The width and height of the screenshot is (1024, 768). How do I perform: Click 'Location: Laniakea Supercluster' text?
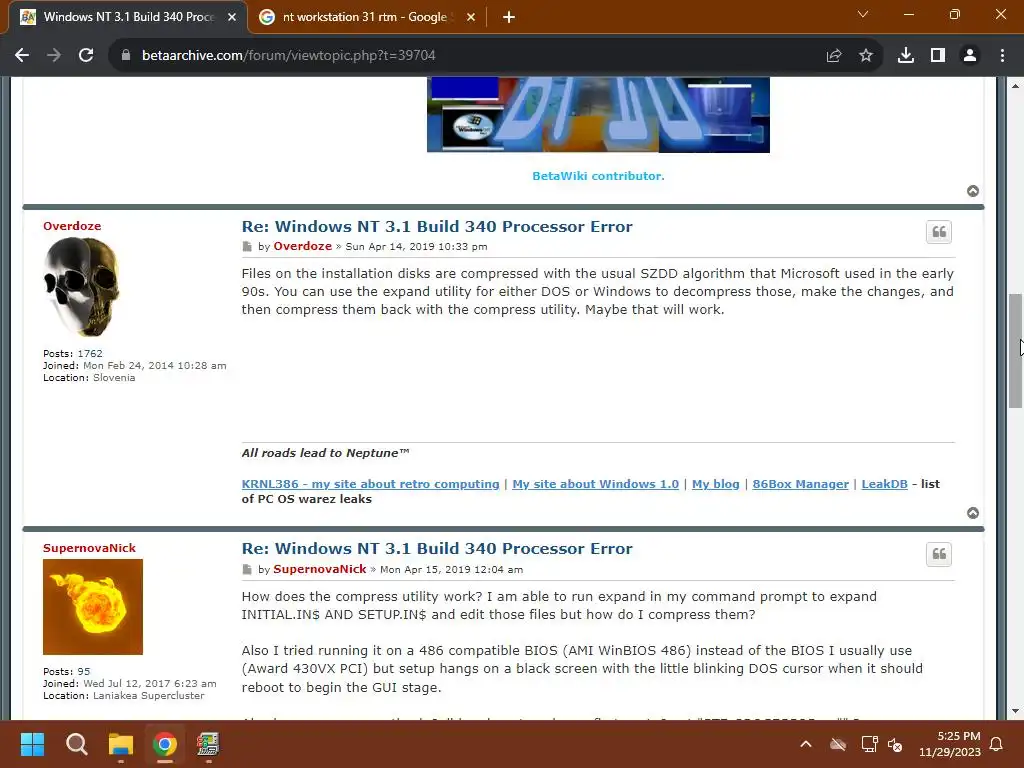pyautogui.click(x=123, y=696)
